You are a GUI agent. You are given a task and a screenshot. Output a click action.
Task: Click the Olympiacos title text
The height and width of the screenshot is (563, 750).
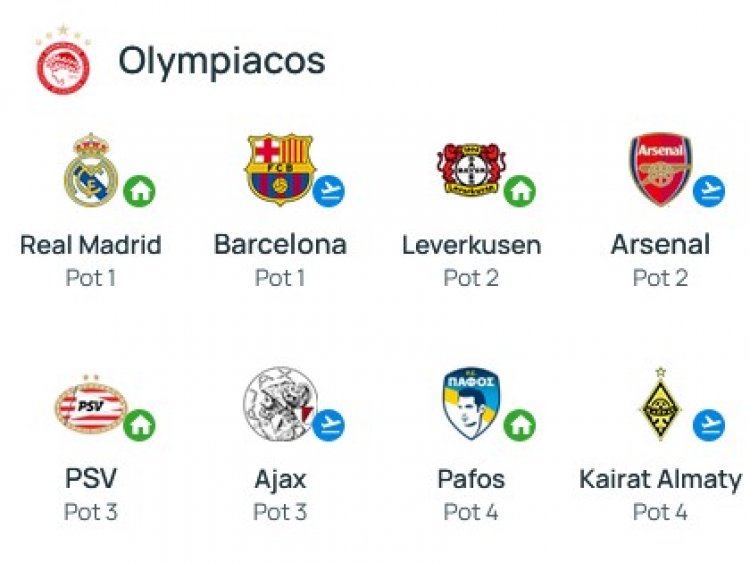tap(222, 61)
